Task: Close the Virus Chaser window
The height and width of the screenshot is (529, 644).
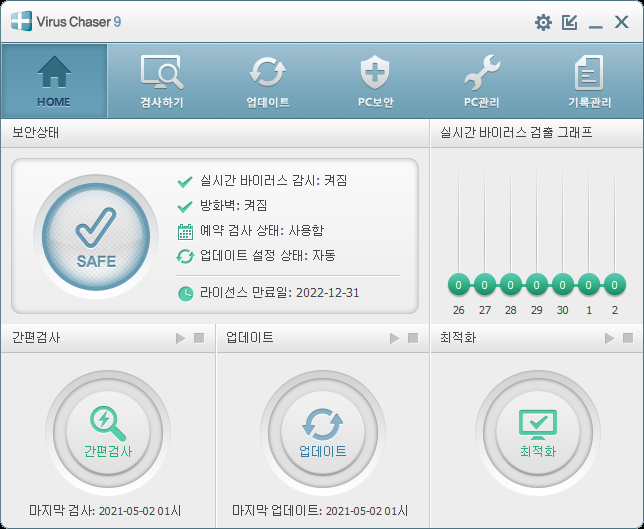Action: point(621,22)
